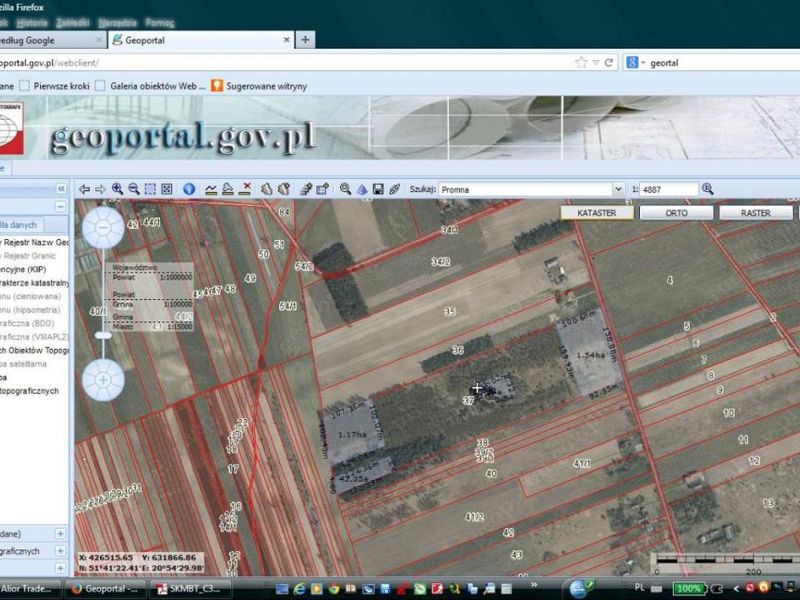Click the geoportal.gov.pl banner logo
800x600 pixels.
tap(182, 137)
